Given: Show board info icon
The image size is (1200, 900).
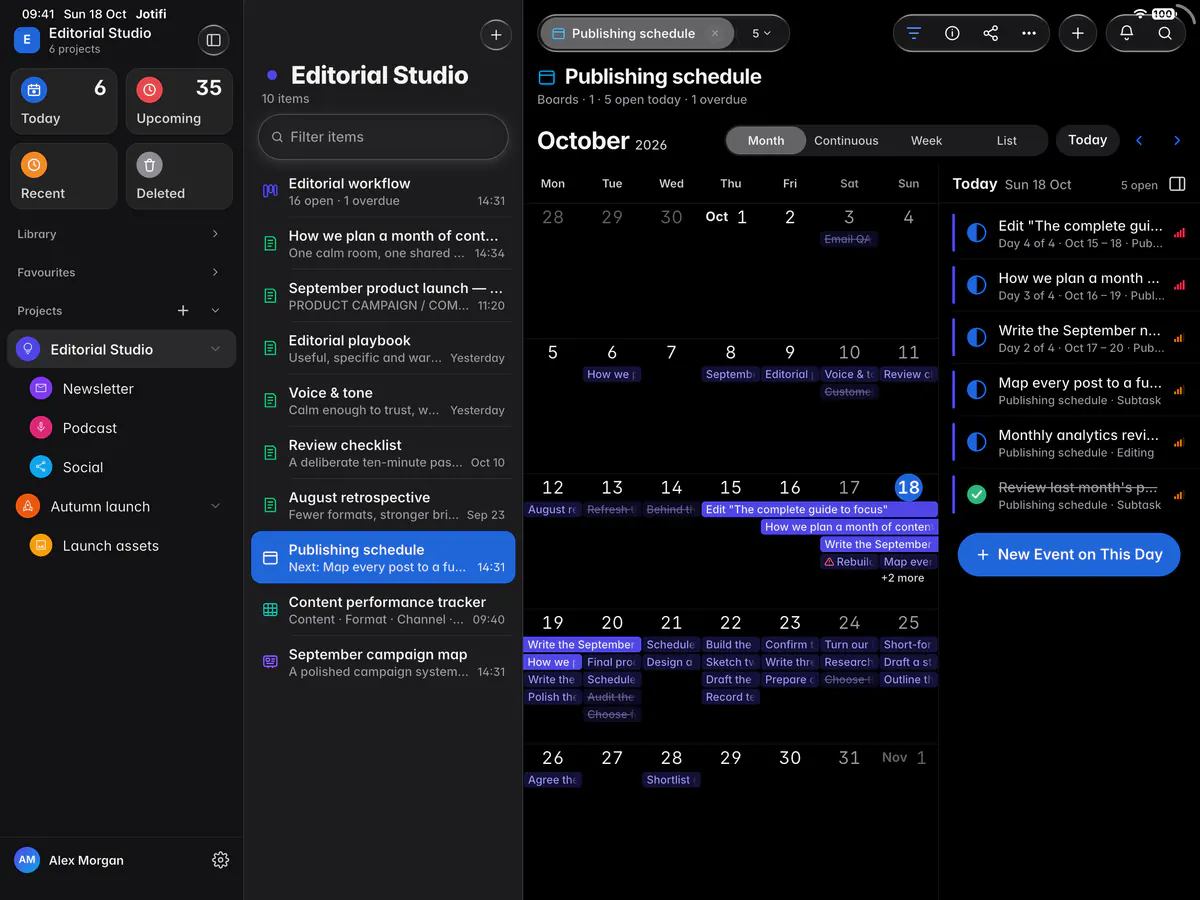Looking at the screenshot, I should pyautogui.click(x=952, y=33).
